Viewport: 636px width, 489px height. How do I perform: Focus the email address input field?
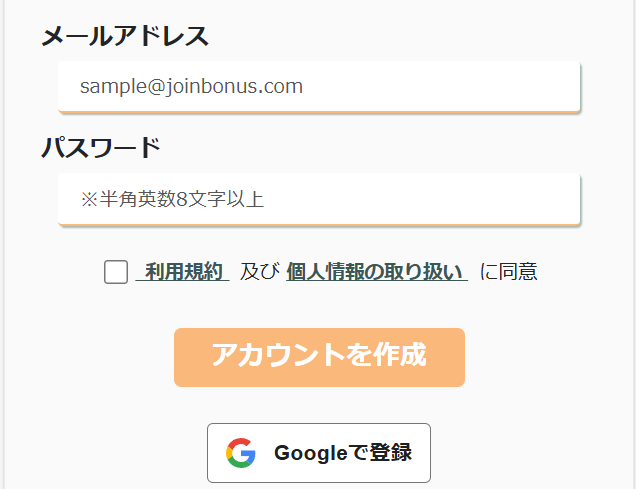[x=319, y=86]
